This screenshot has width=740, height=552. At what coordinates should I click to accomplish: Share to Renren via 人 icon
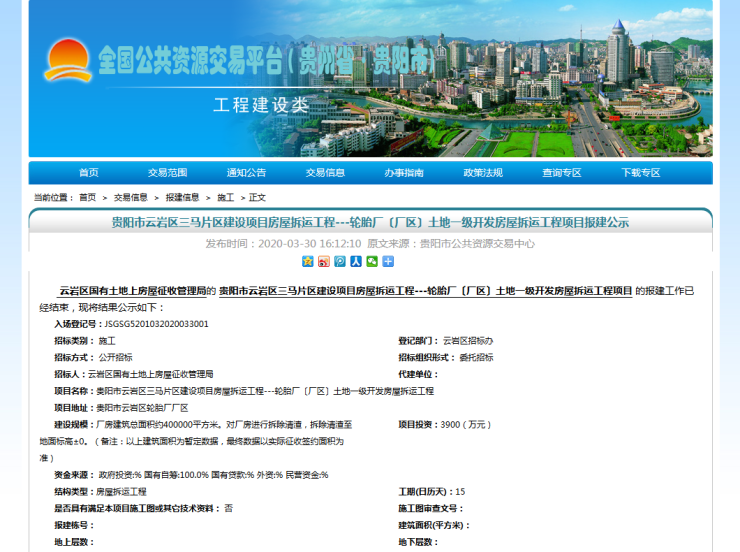pyautogui.click(x=356, y=261)
